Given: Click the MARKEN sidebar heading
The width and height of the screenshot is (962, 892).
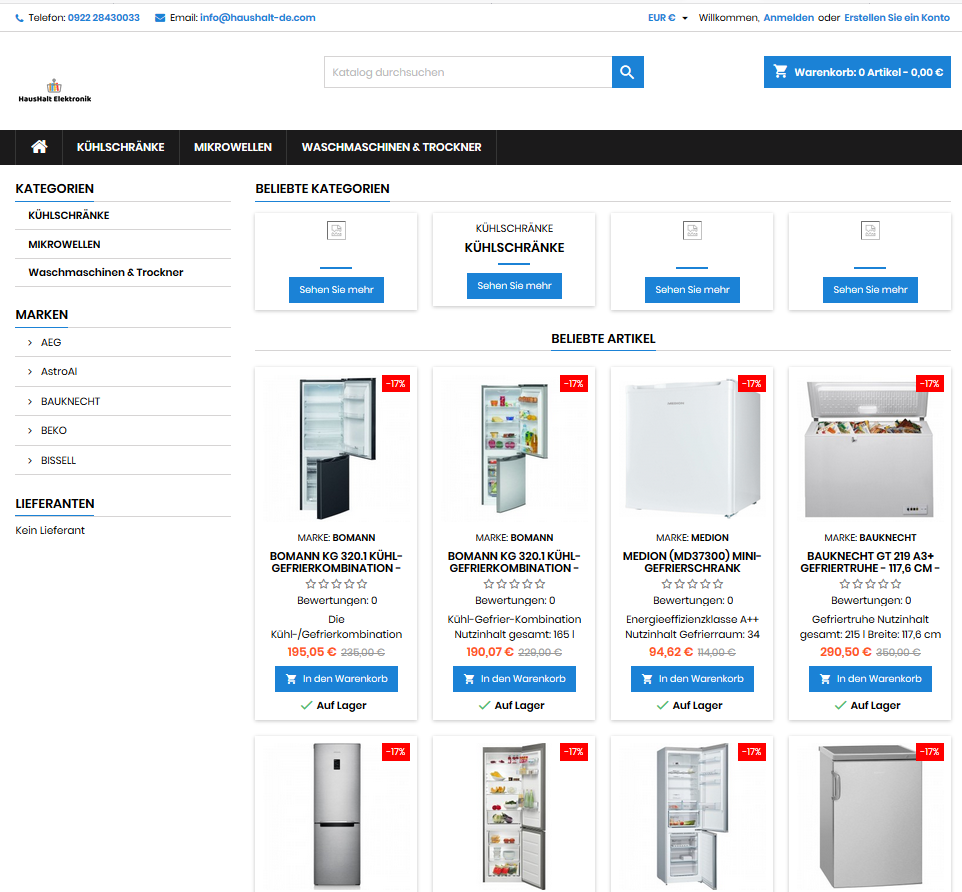Looking at the screenshot, I should tap(42, 315).
